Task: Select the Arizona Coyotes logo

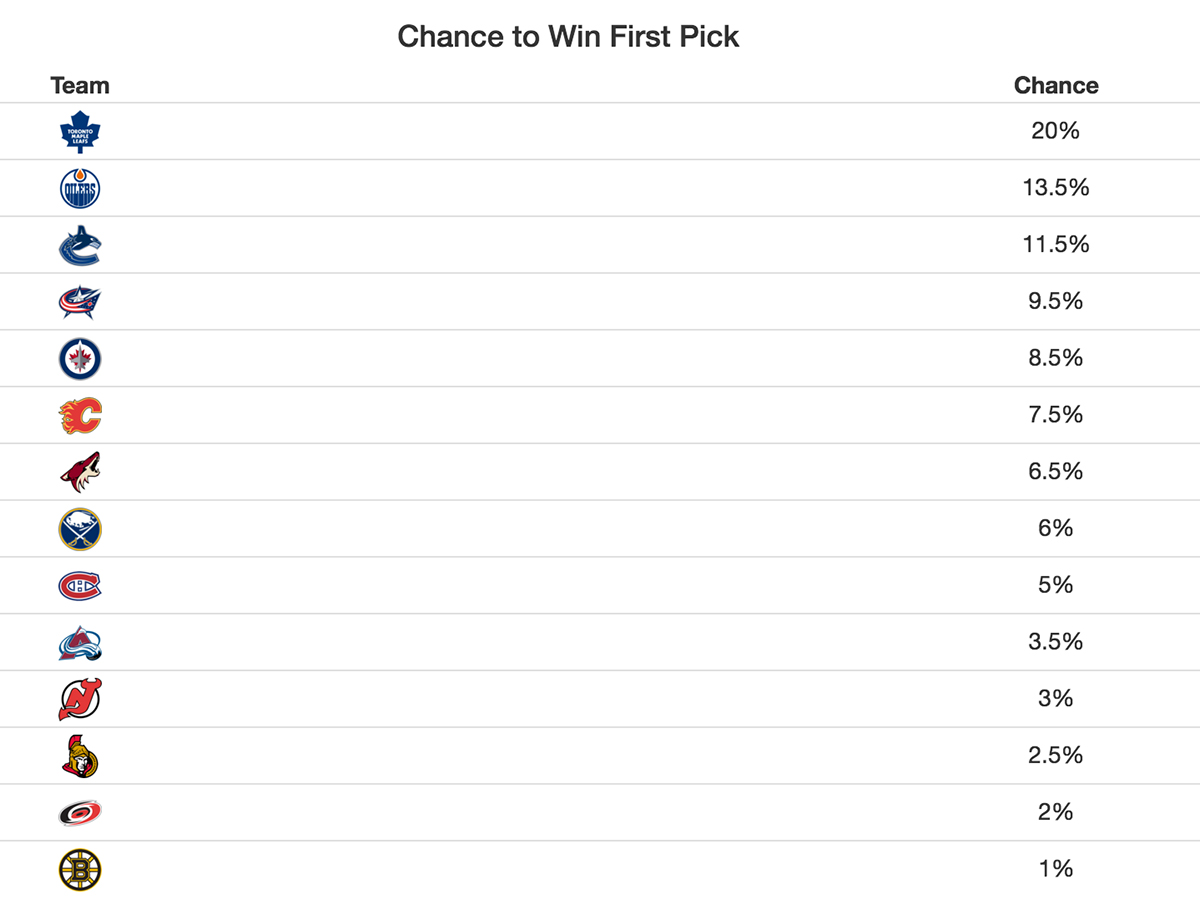Action: tap(80, 473)
